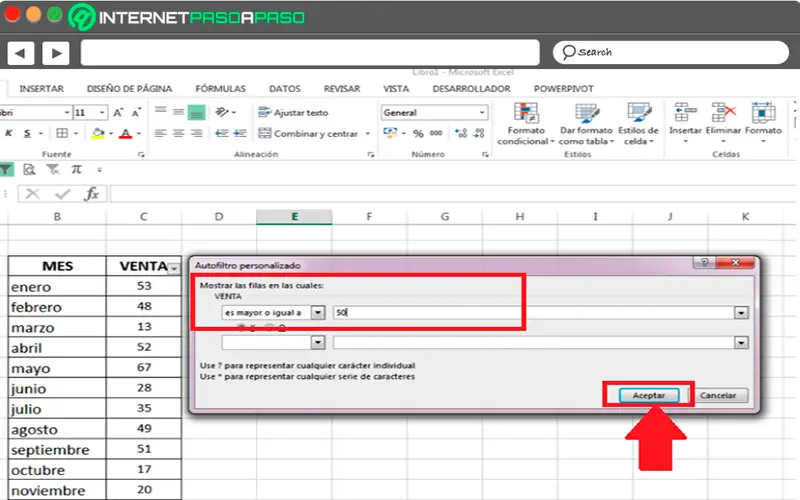Screen dimensions: 800x500
Task: Click the browser back arrow button
Action: (x=20, y=53)
